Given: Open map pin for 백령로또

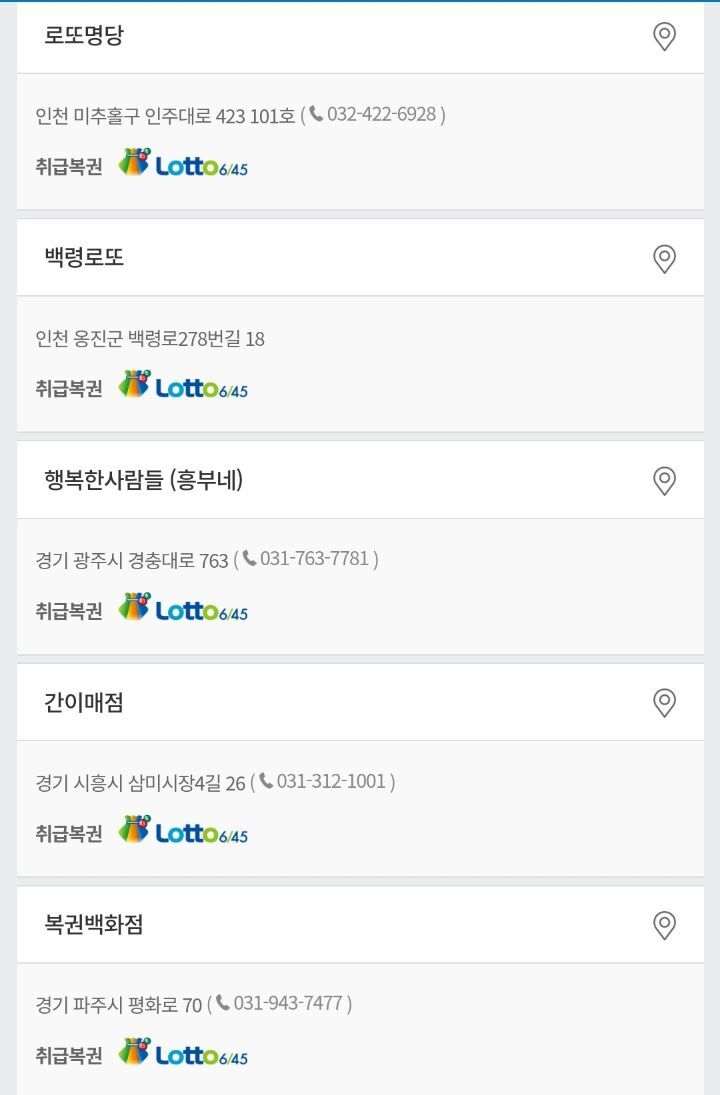Looking at the screenshot, I should tap(664, 259).
